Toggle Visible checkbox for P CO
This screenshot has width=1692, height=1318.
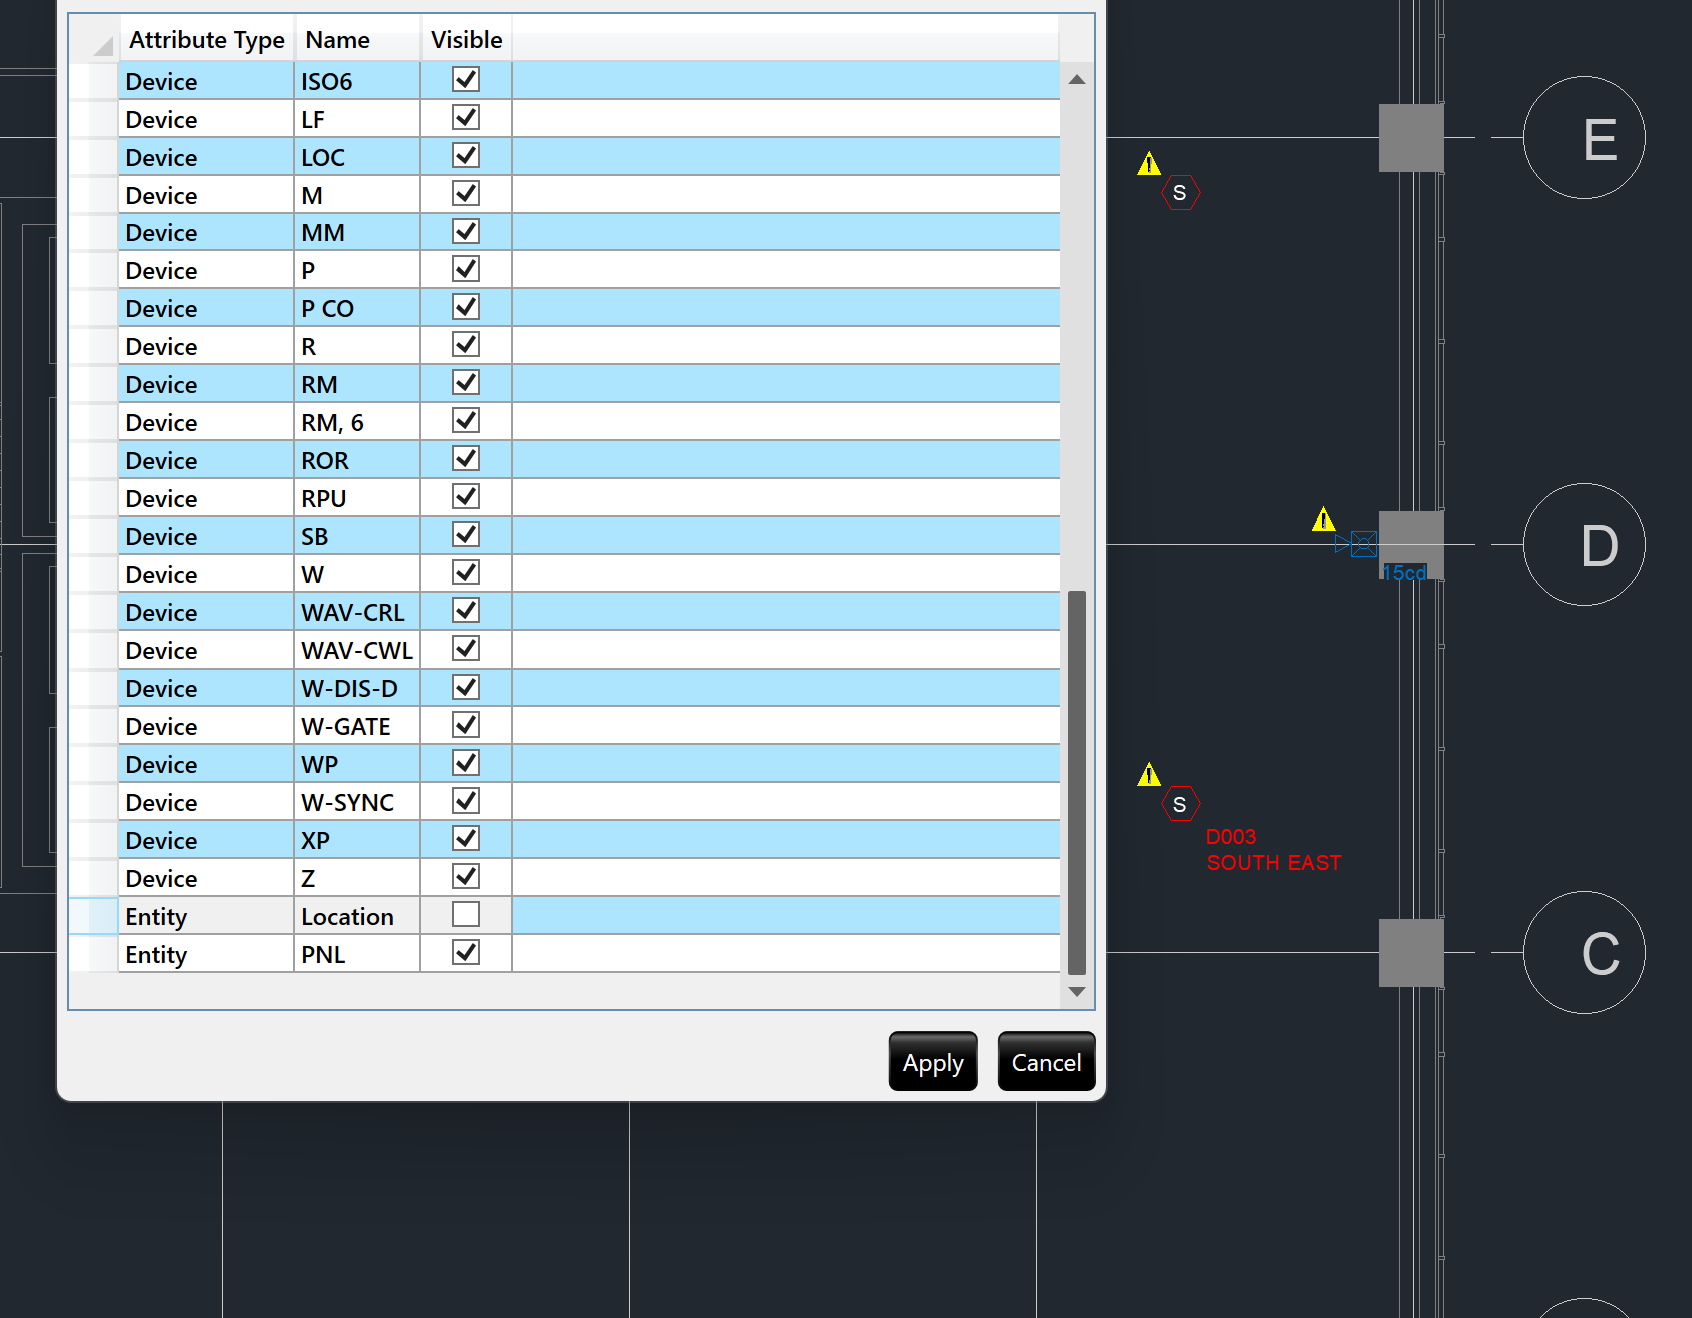click(x=466, y=307)
